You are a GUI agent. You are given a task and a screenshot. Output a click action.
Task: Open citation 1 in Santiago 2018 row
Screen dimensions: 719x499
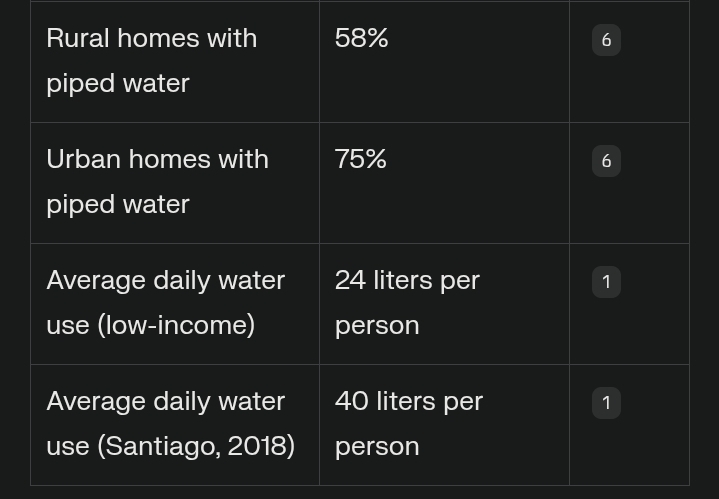pyautogui.click(x=606, y=403)
